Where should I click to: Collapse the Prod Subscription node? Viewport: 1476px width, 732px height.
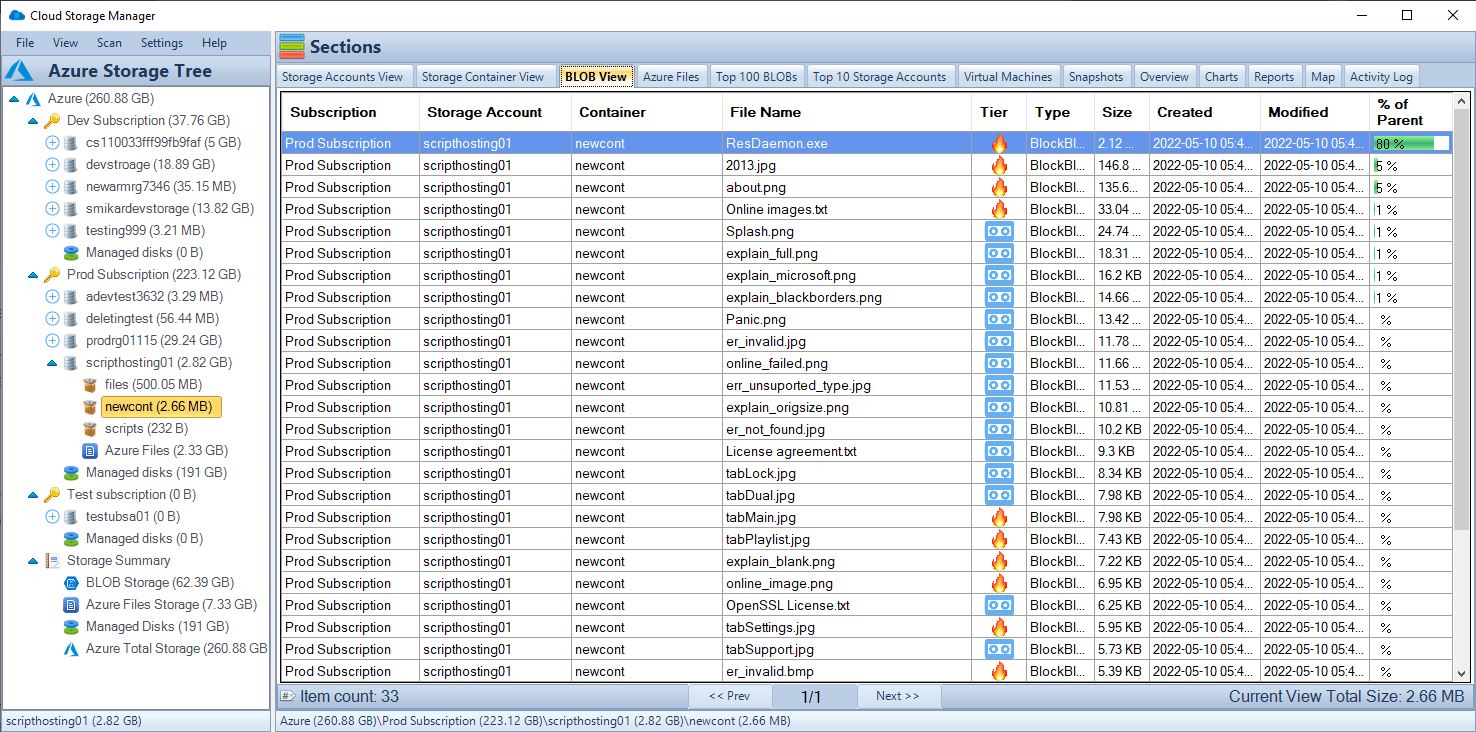tap(33, 275)
